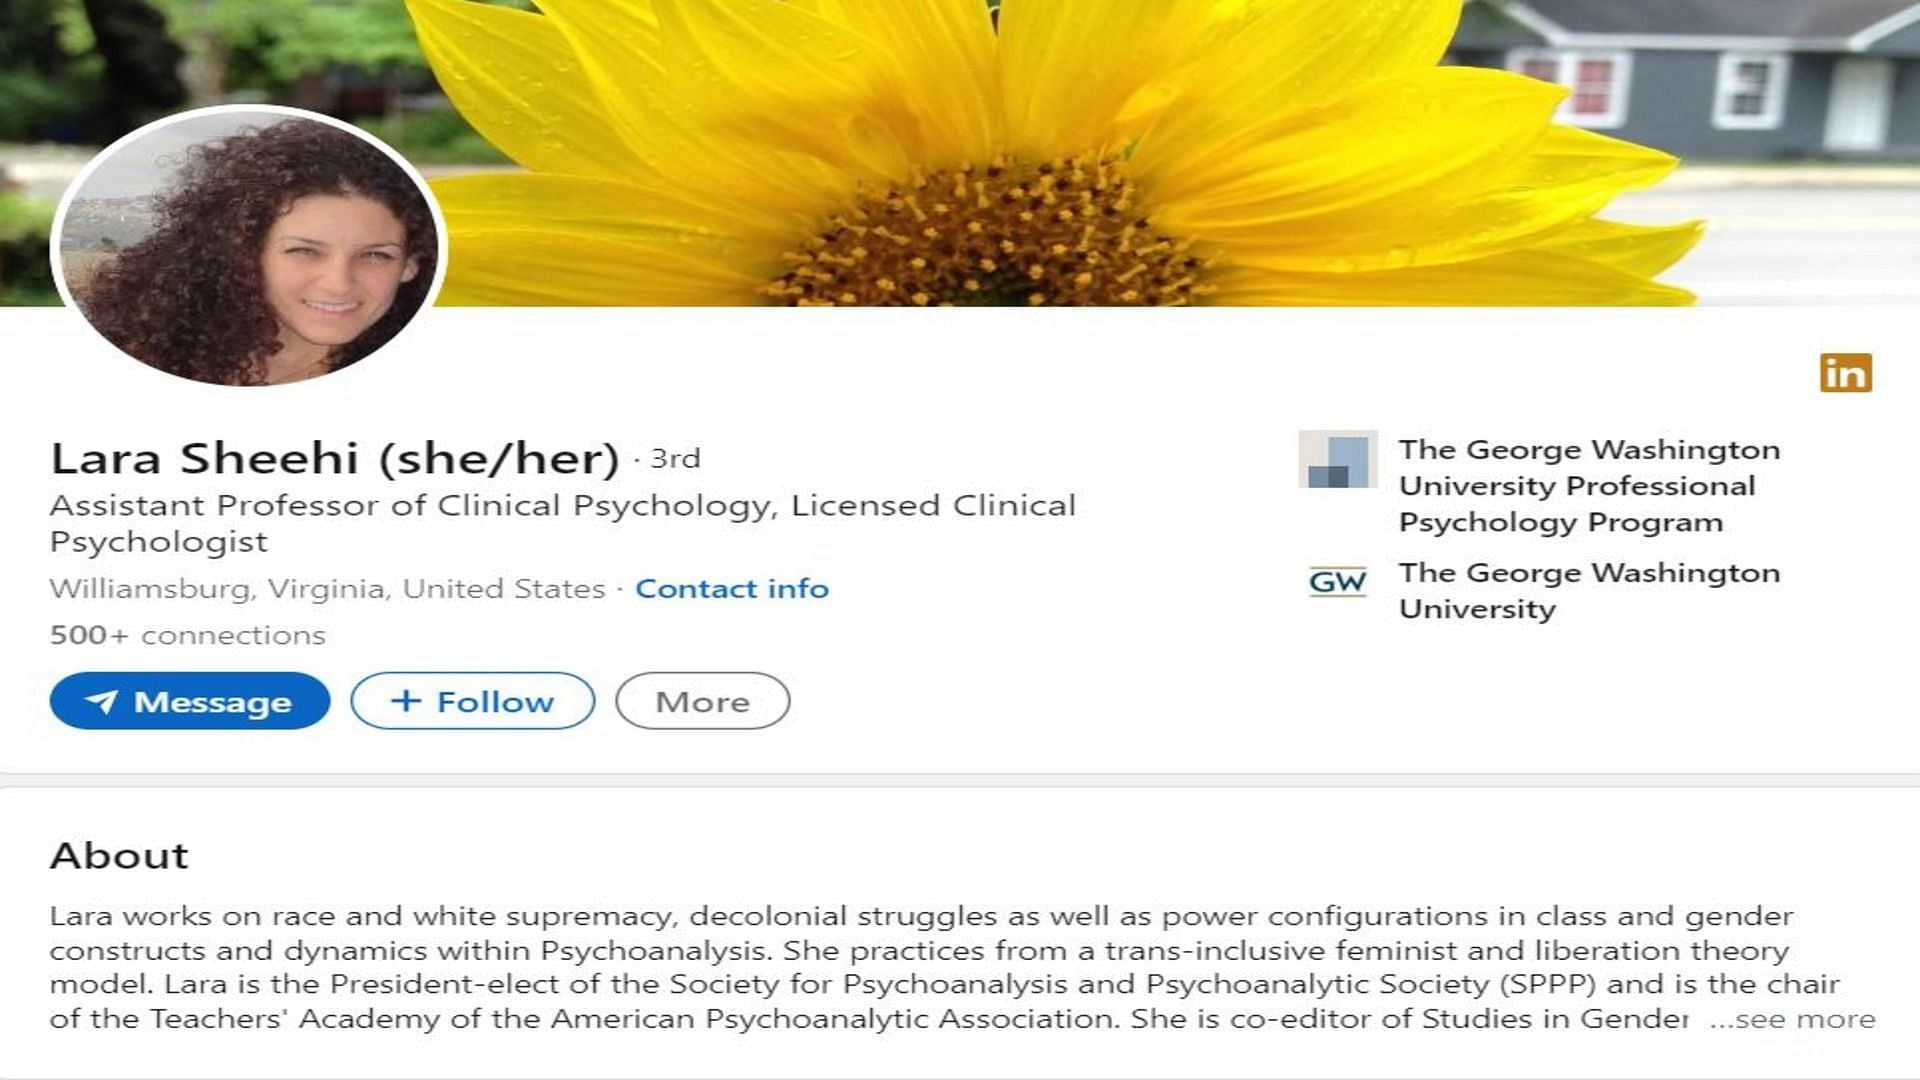
Task: Follow Lara Sheehi's profile
Action: coord(472,701)
